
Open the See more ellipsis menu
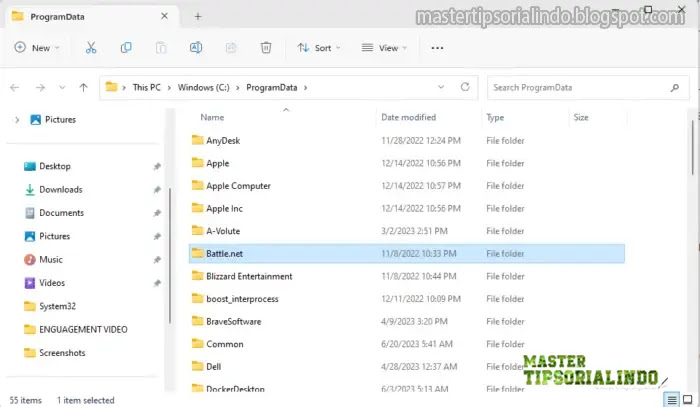point(438,48)
